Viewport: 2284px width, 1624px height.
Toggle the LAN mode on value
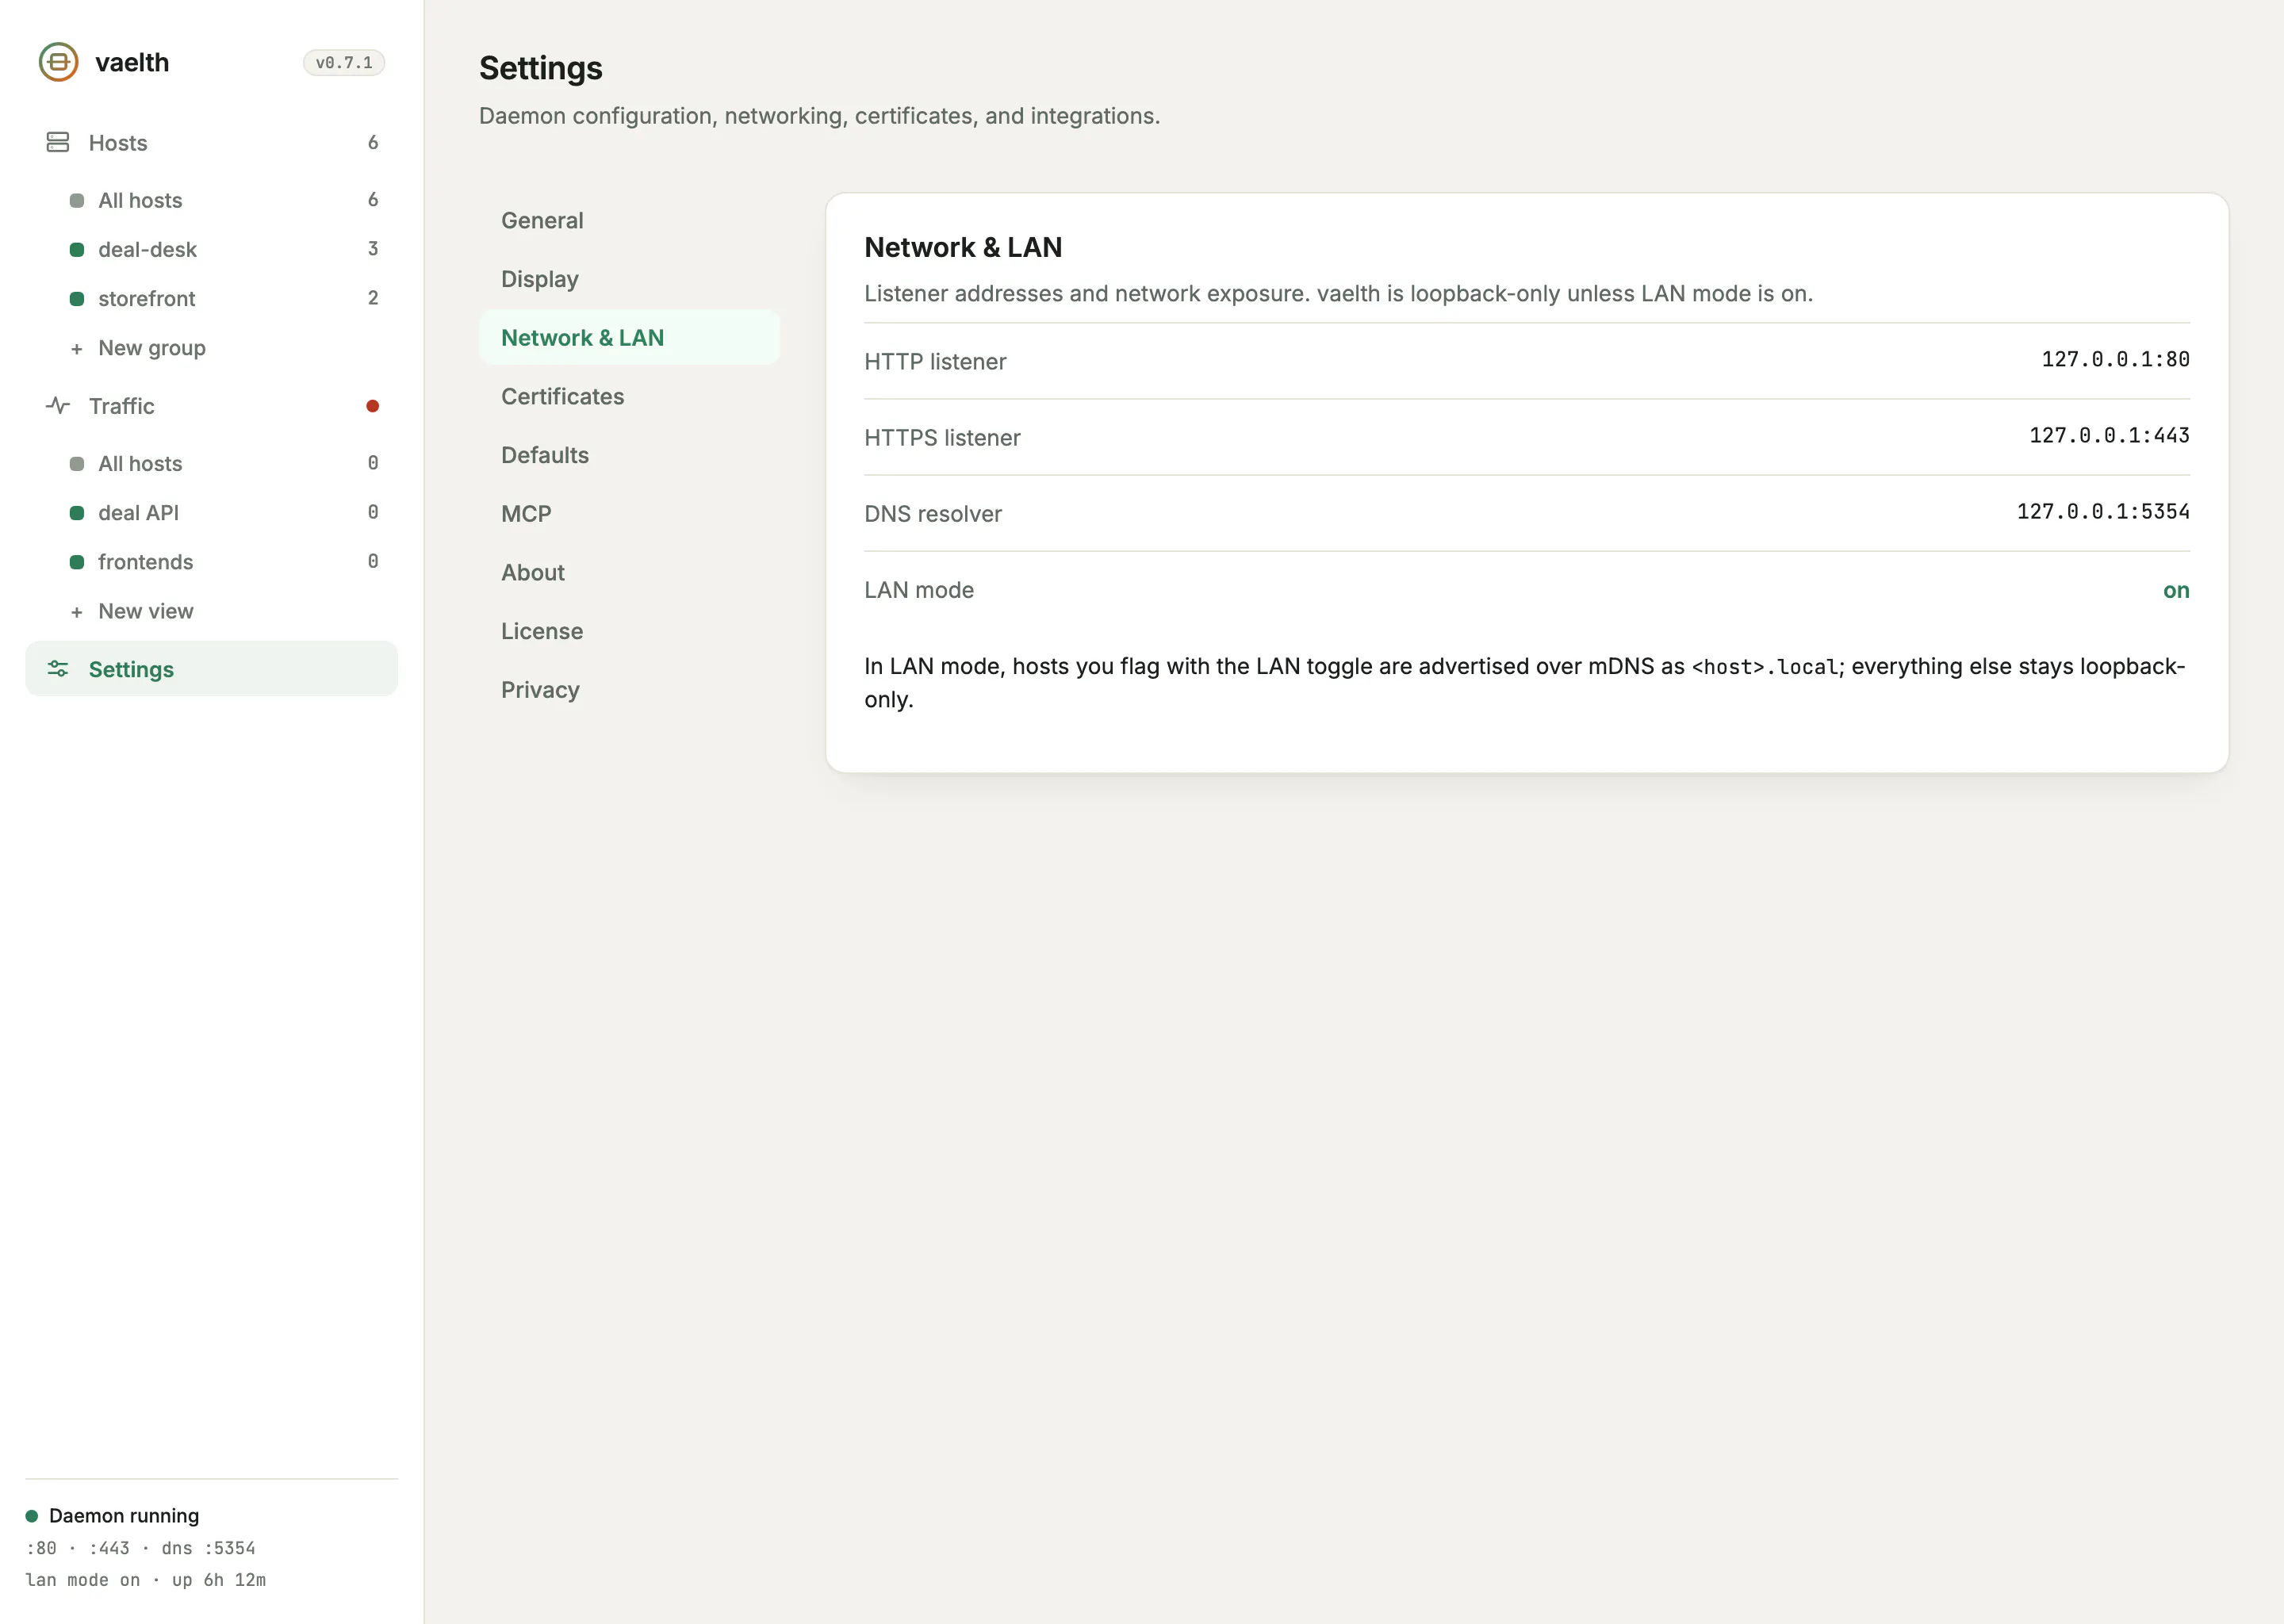click(2176, 590)
